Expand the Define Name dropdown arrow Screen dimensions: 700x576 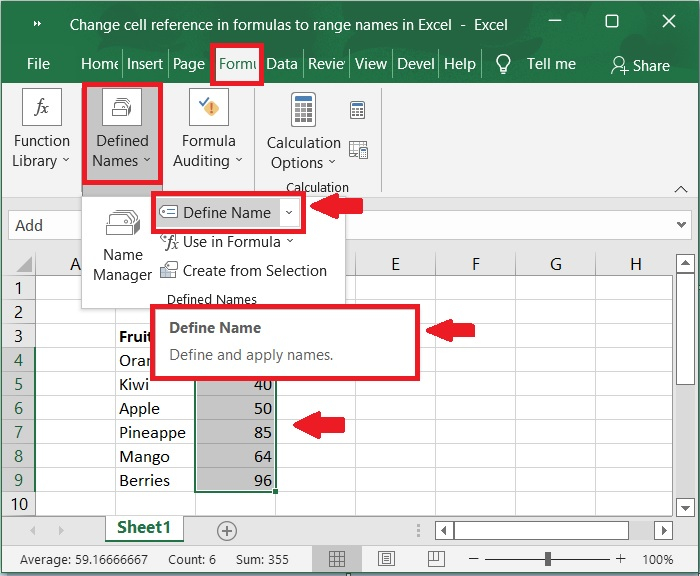click(289, 212)
